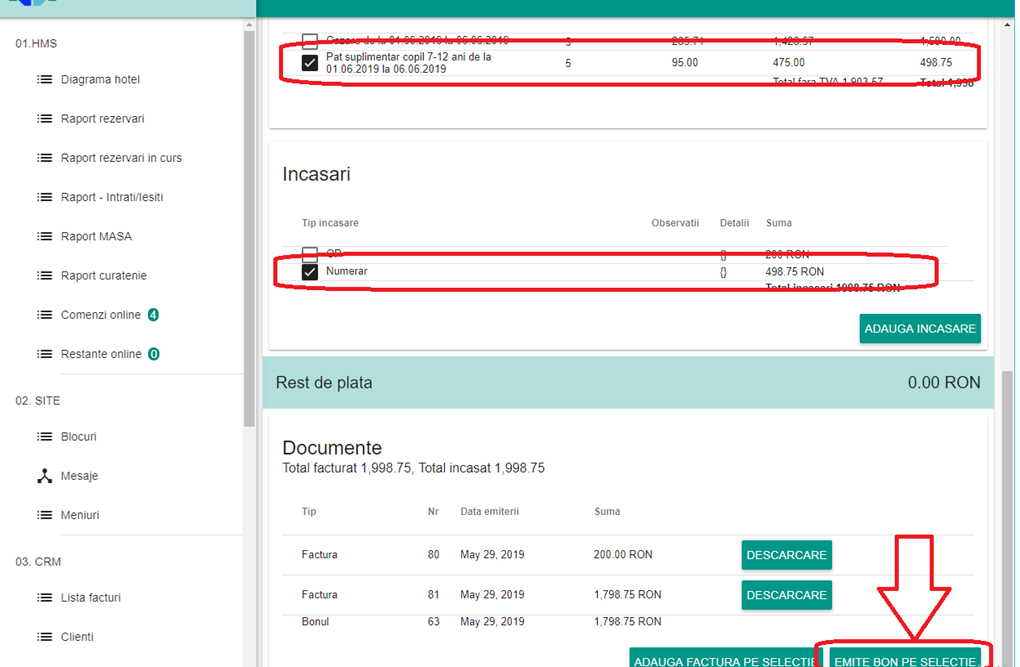
Task: Click the Data emiterii column header
Action: [x=489, y=511]
